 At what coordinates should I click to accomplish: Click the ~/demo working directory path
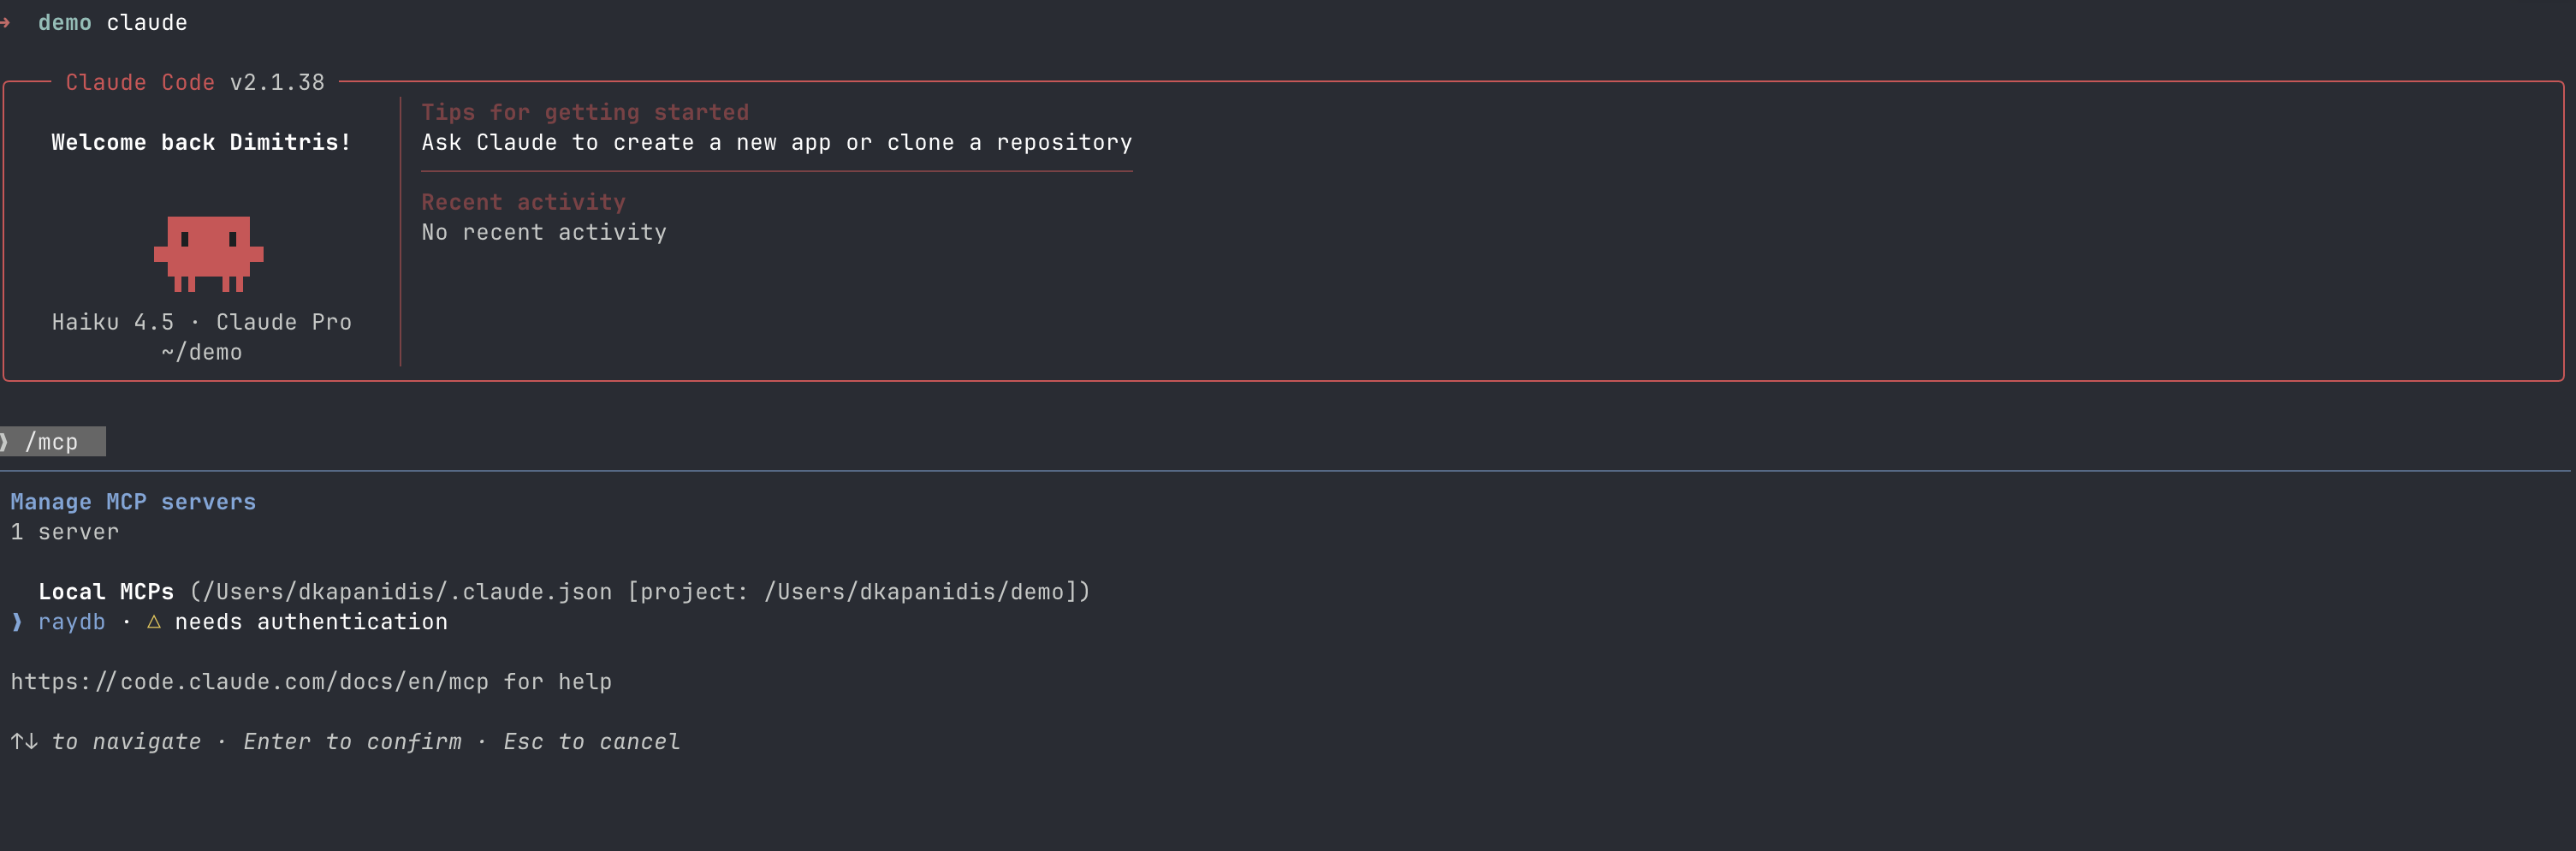click(201, 352)
